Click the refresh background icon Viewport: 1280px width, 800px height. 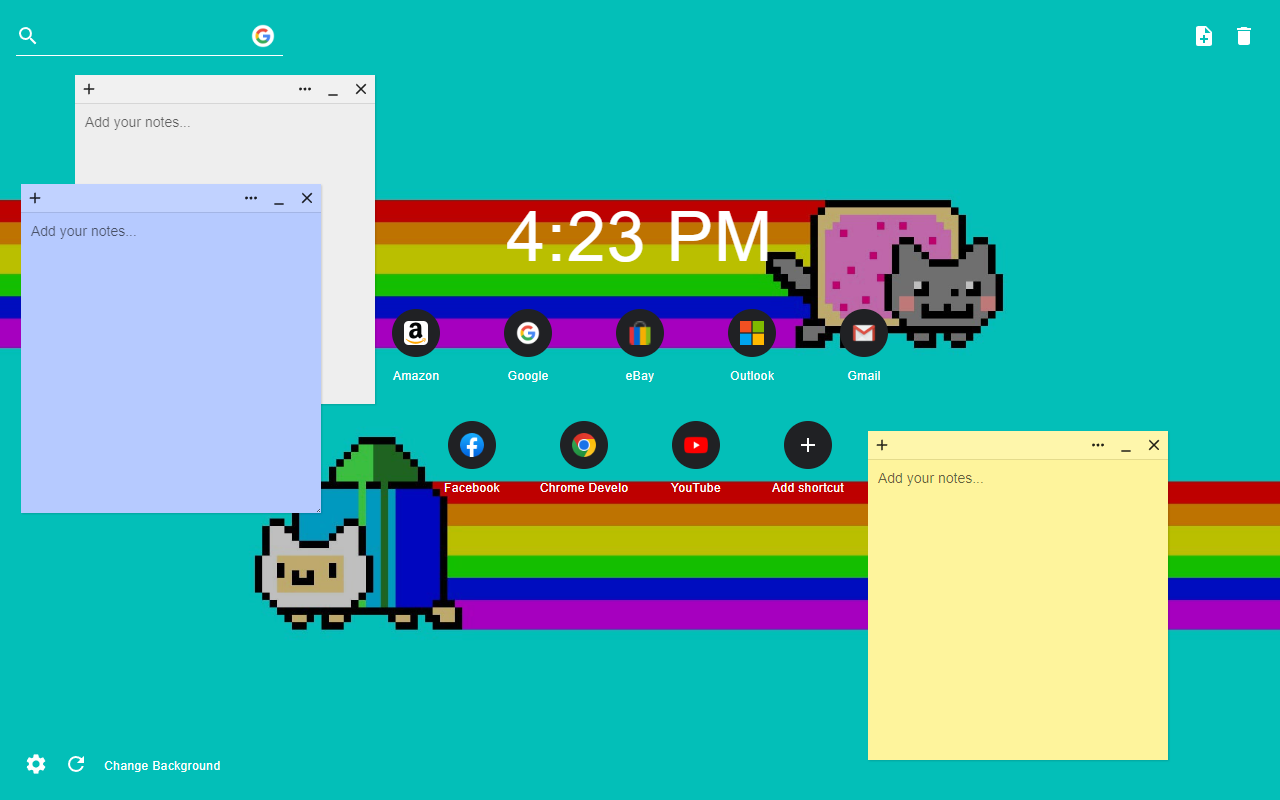click(x=76, y=764)
